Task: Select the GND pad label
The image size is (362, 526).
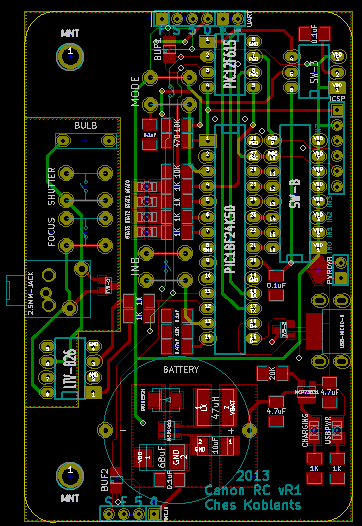Action: pyautogui.click(x=176, y=458)
